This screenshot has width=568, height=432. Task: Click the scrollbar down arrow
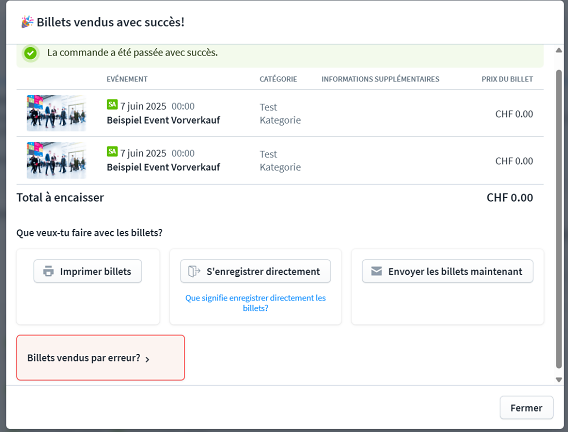coord(559,380)
